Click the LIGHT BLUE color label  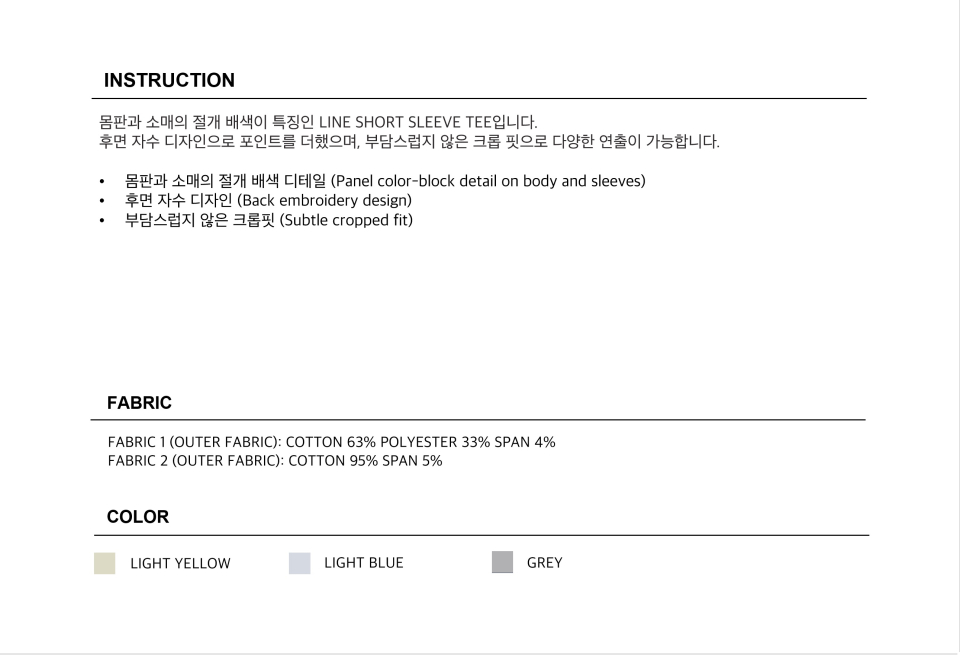pos(364,563)
